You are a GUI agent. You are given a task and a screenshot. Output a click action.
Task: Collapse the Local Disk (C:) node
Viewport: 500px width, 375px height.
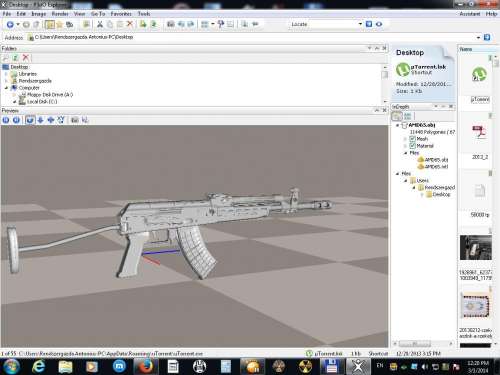(15, 102)
